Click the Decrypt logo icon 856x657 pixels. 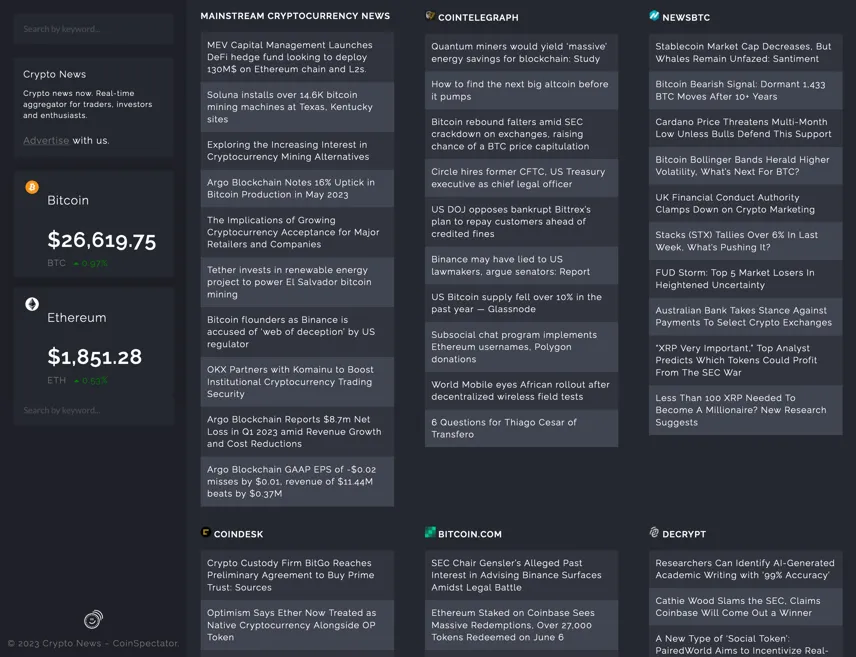[654, 532]
